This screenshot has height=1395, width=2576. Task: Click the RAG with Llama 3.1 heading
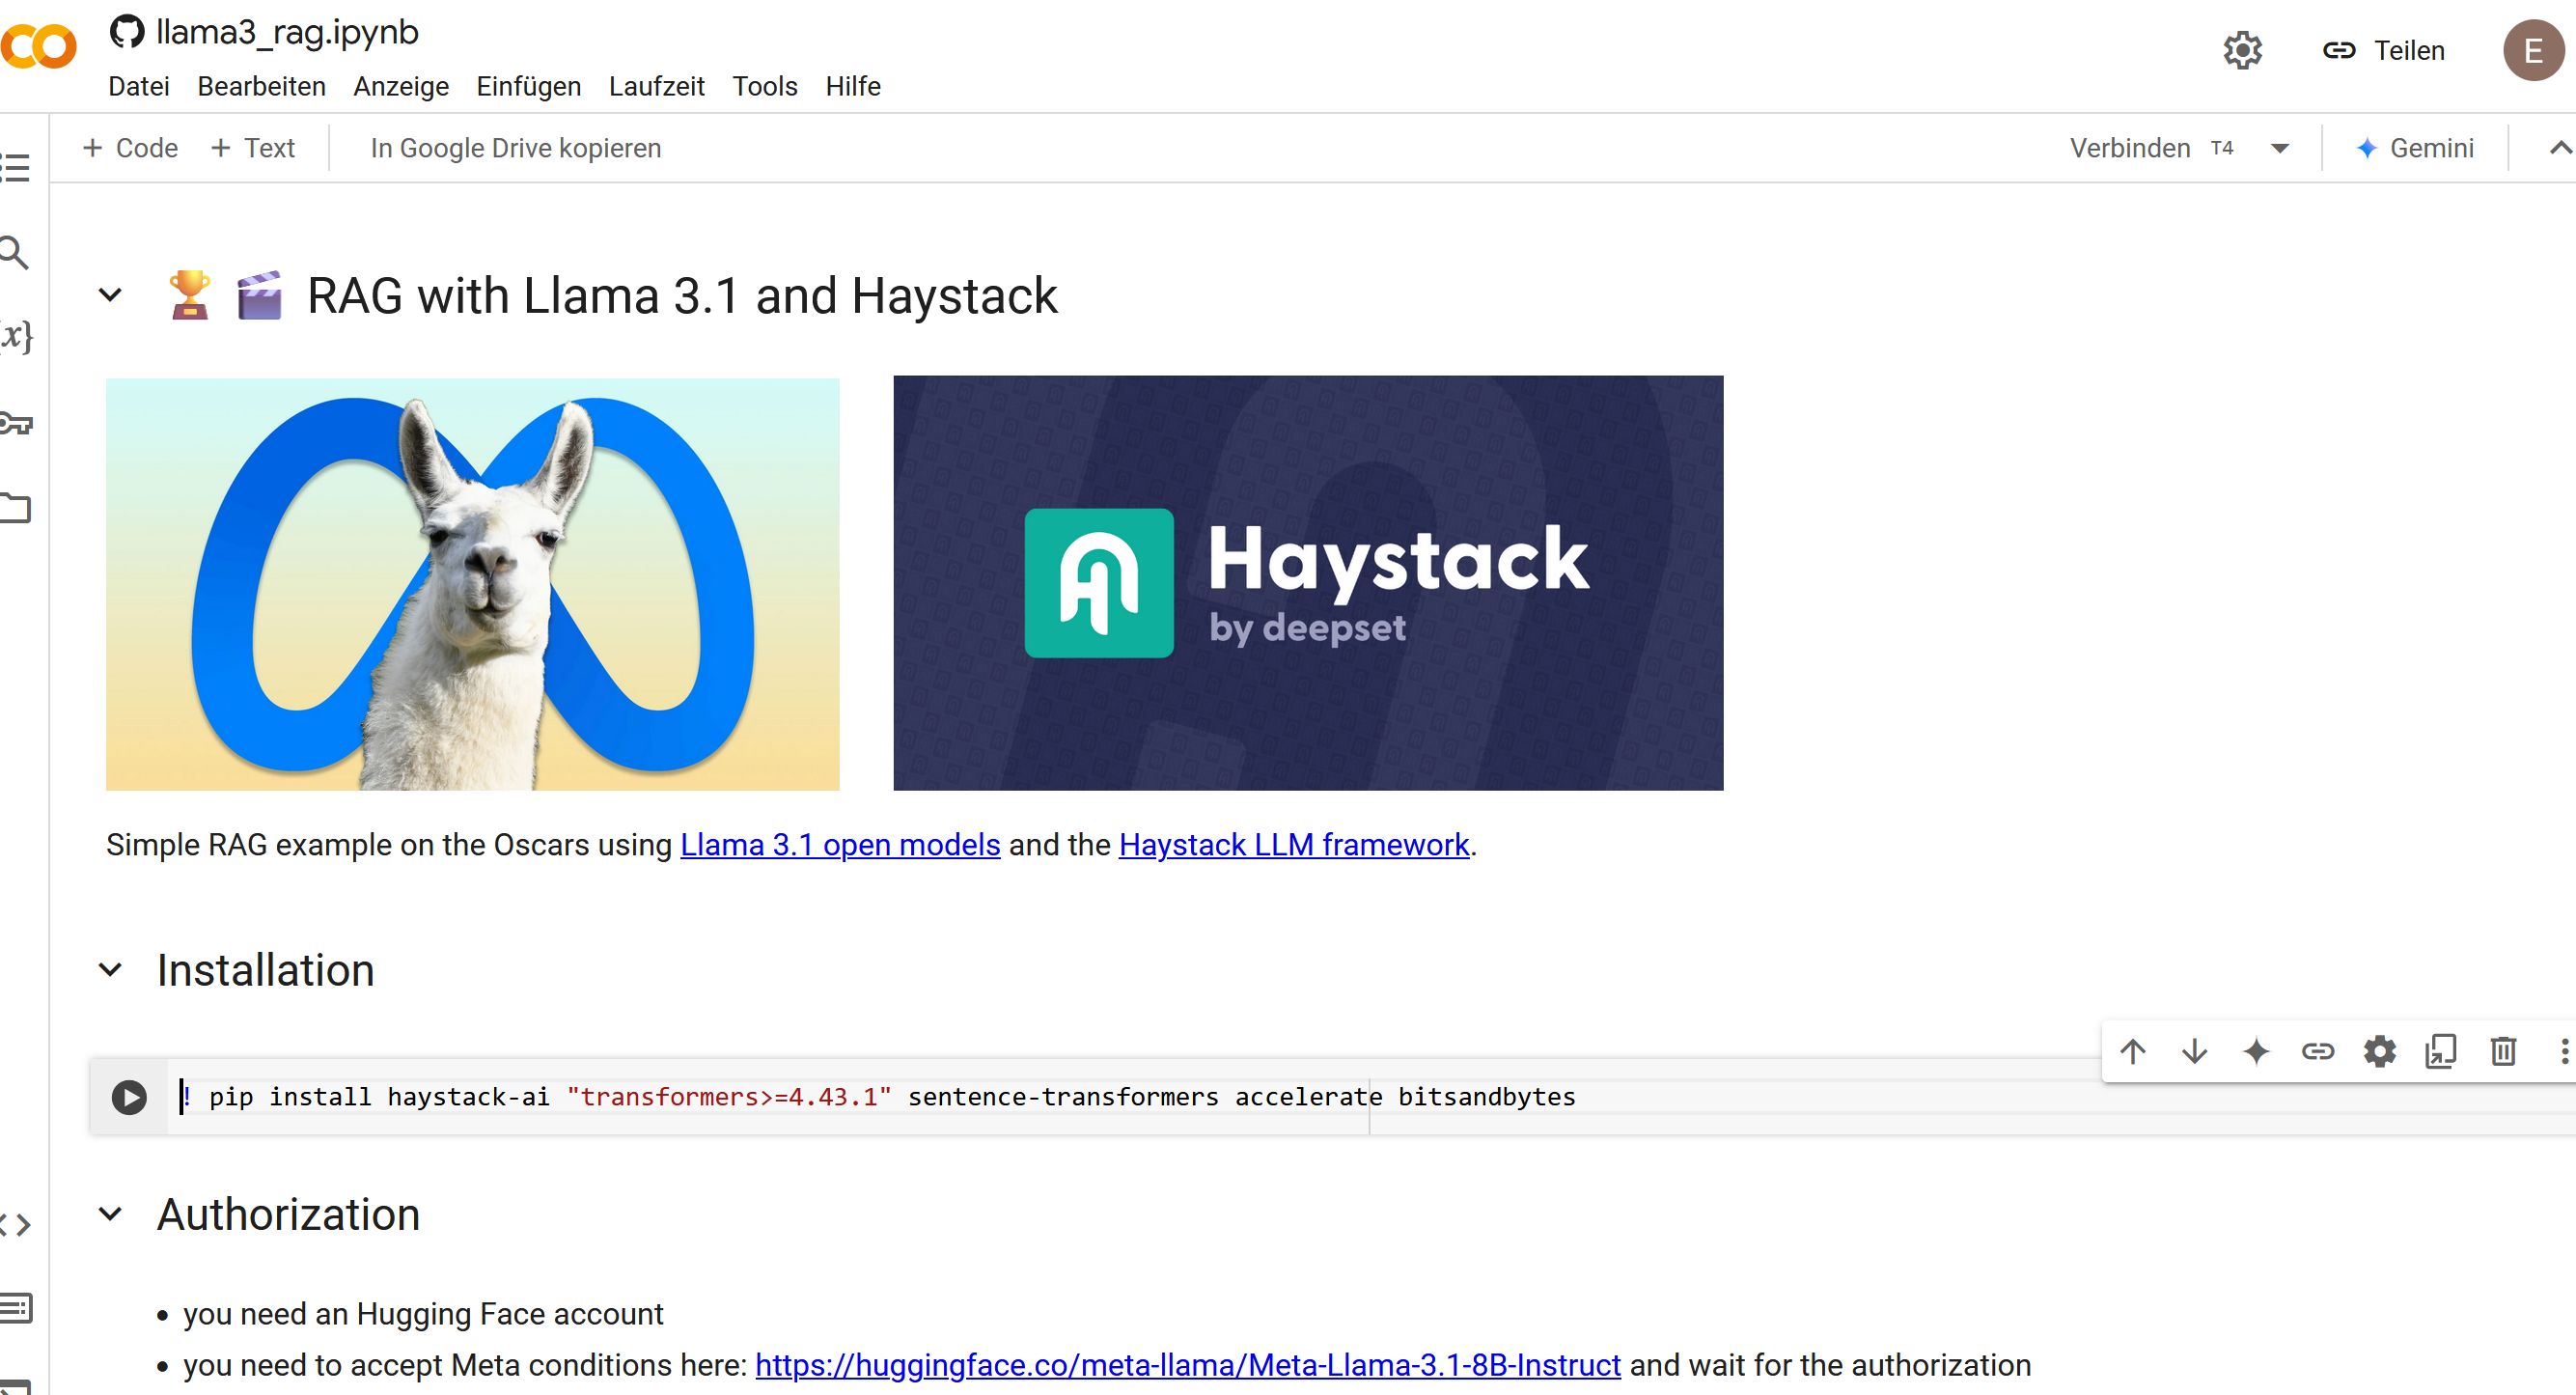point(682,296)
